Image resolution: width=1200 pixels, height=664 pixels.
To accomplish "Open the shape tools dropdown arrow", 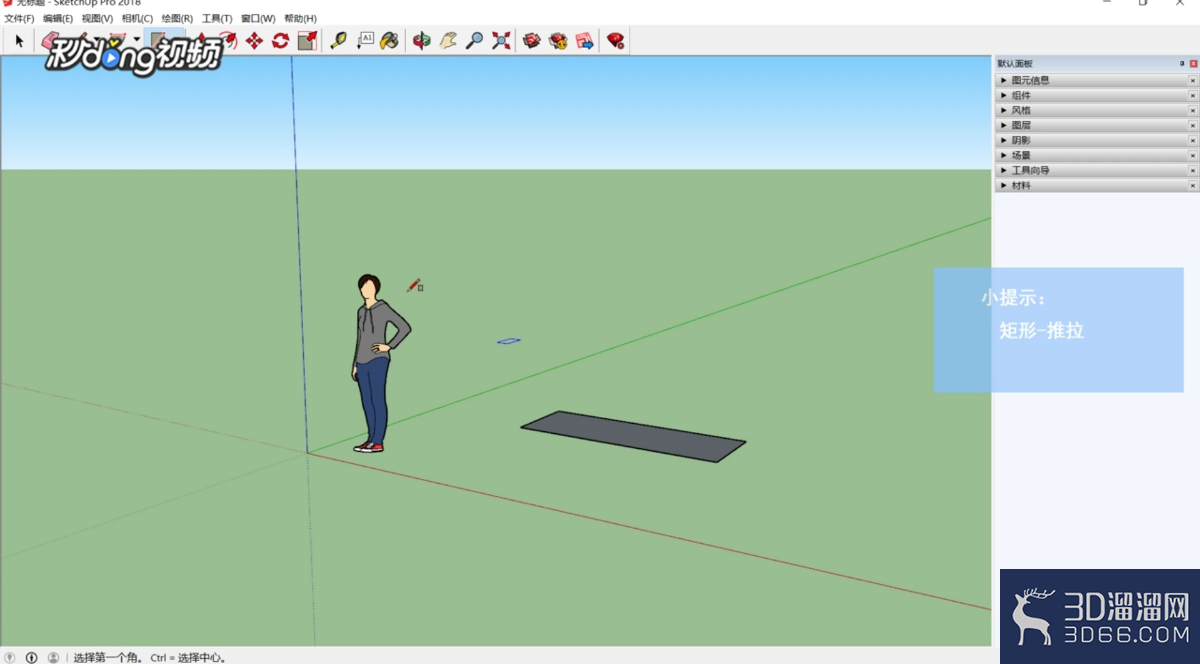I will [137, 41].
